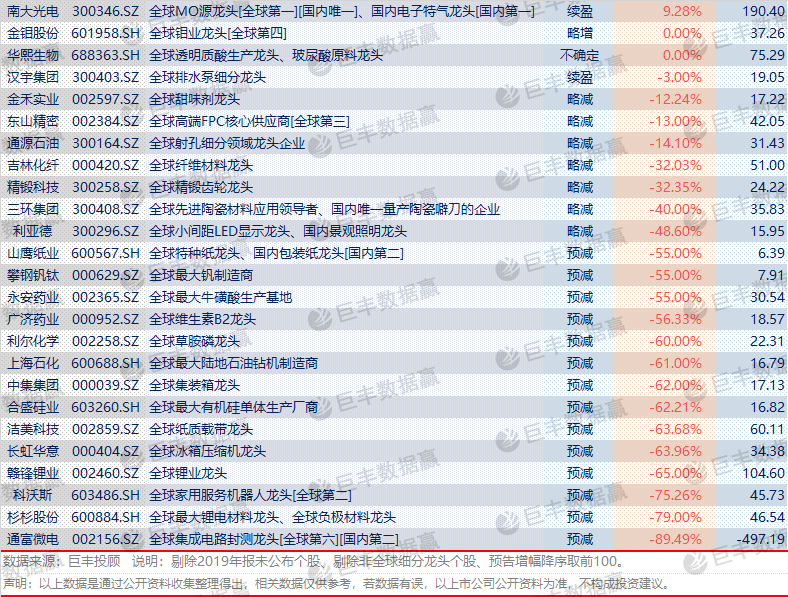788x597 pixels.
Task: Click description 全球精锻齿轮龙头
Action: coord(201,187)
